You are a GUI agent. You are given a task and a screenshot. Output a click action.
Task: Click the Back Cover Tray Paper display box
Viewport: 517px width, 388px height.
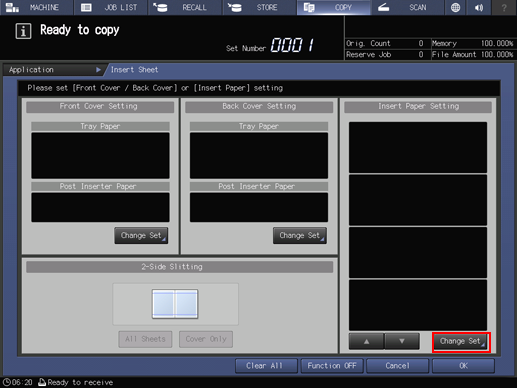point(259,156)
